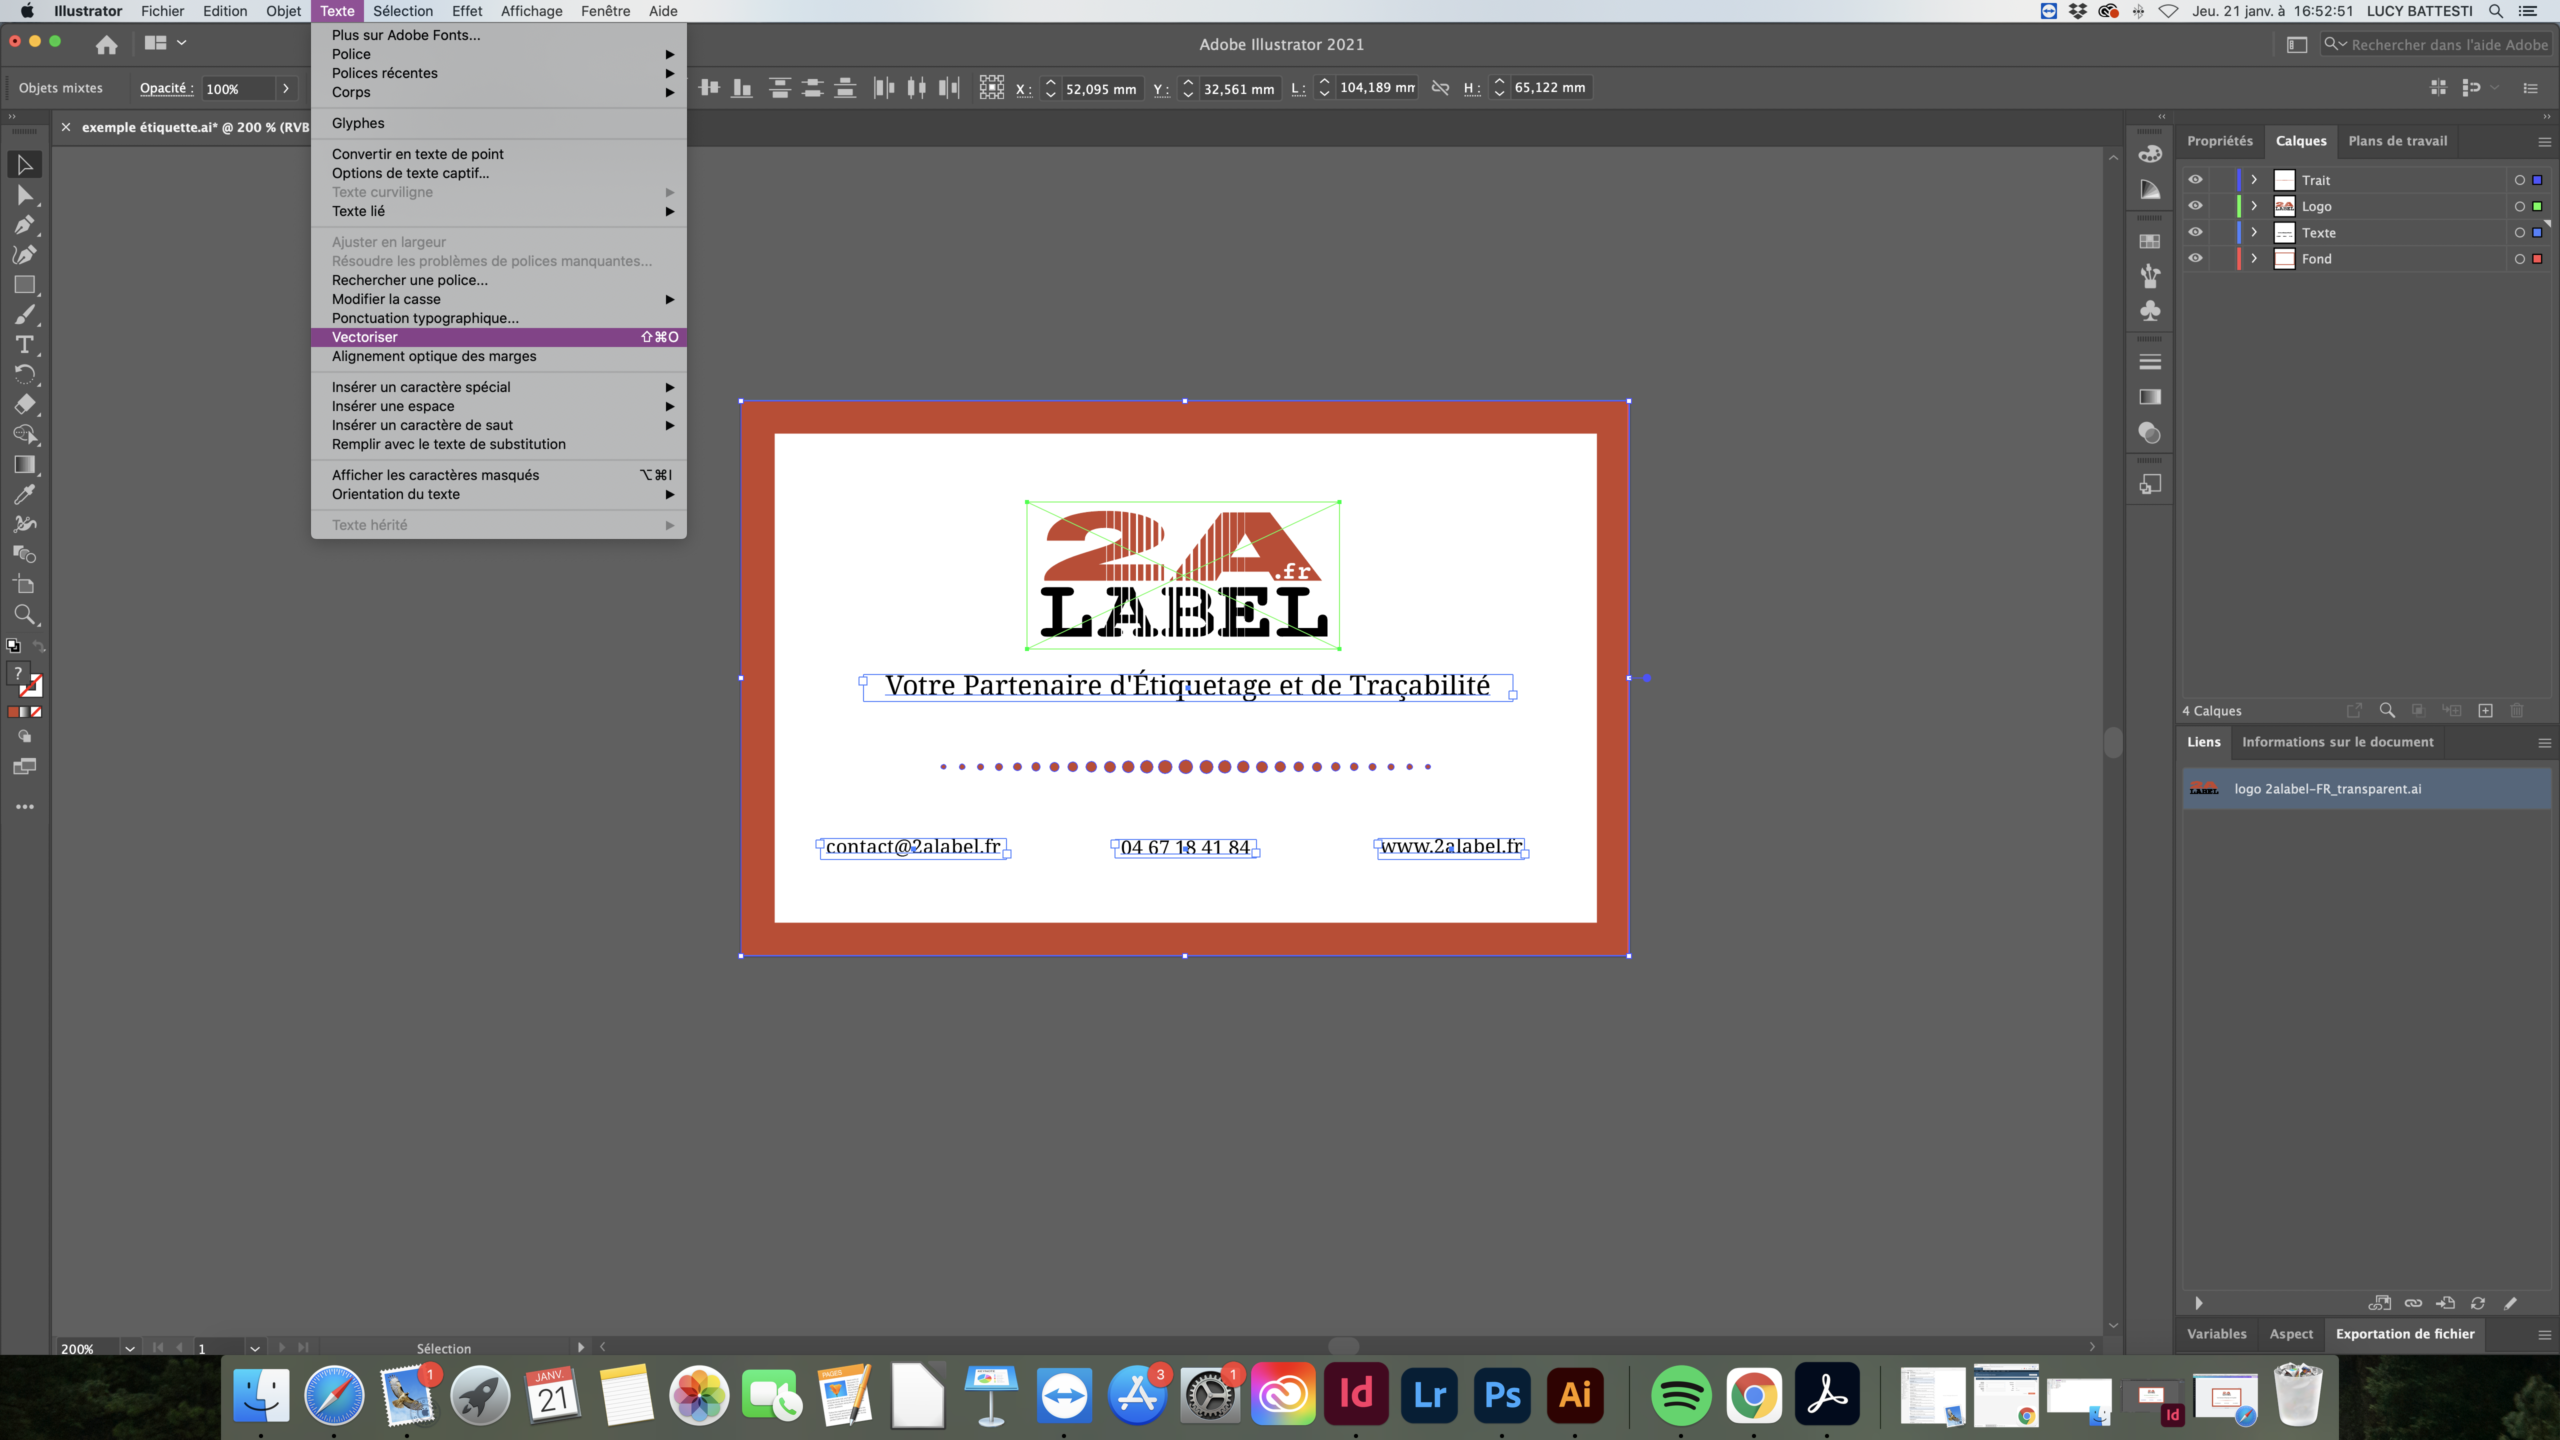Open the Gradient panel icon
Image resolution: width=2560 pixels, height=1440 pixels.
pyautogui.click(x=2150, y=397)
